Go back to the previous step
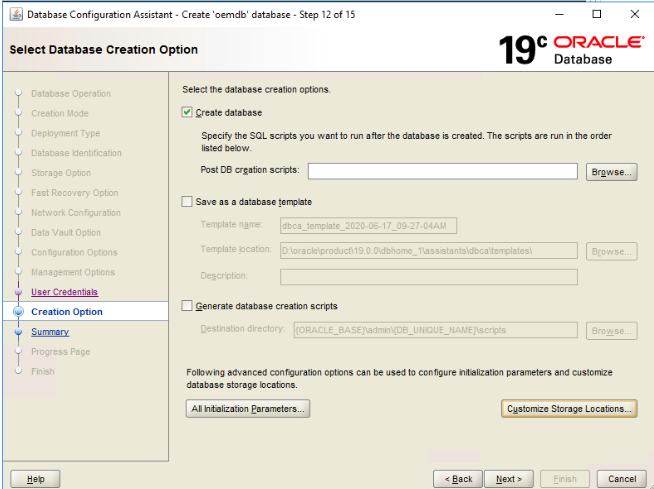 [x=459, y=479]
